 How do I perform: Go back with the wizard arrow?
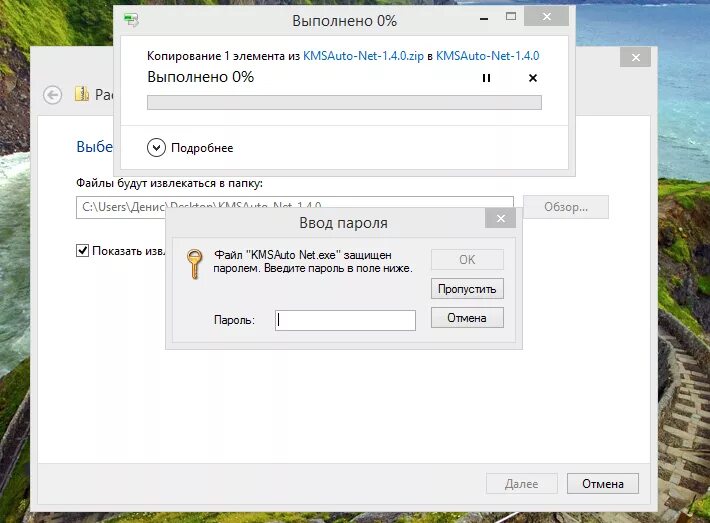point(53,95)
